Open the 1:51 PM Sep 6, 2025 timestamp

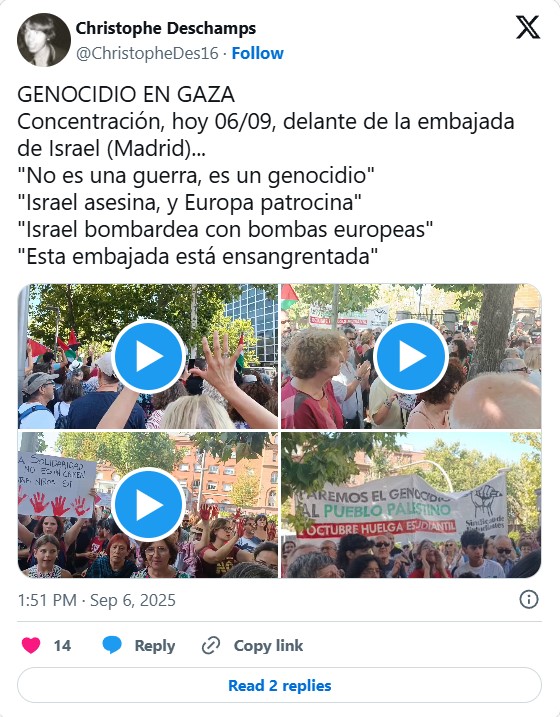tap(96, 600)
